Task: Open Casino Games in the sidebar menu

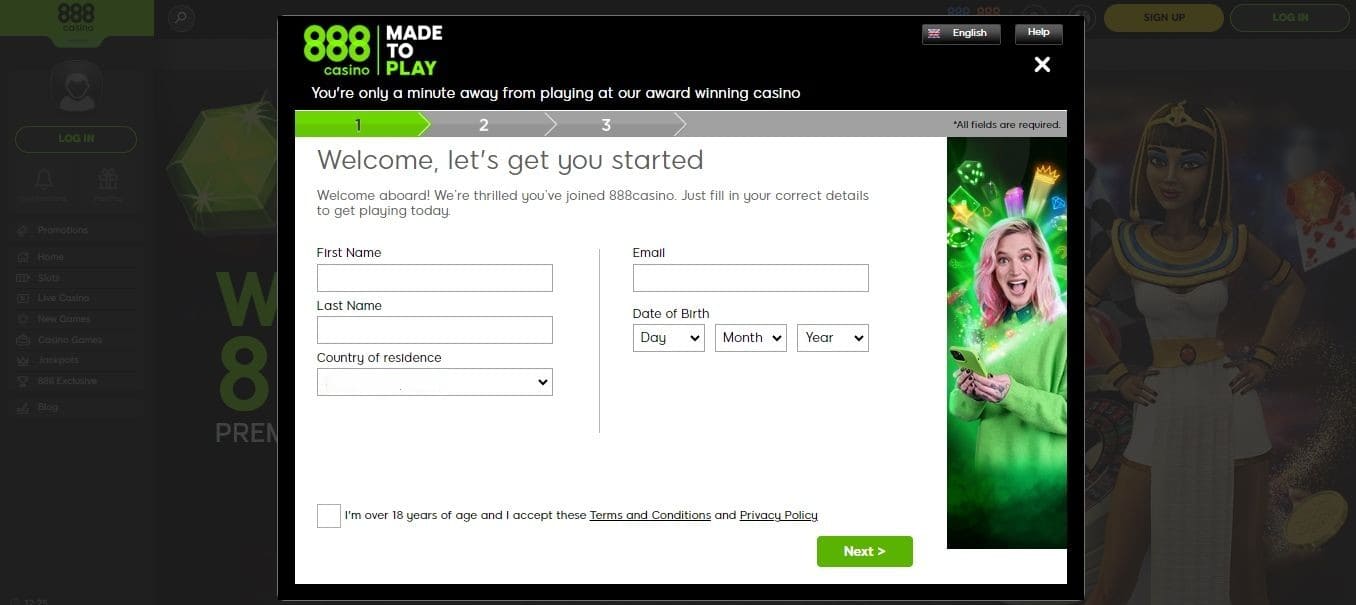Action: 70,340
